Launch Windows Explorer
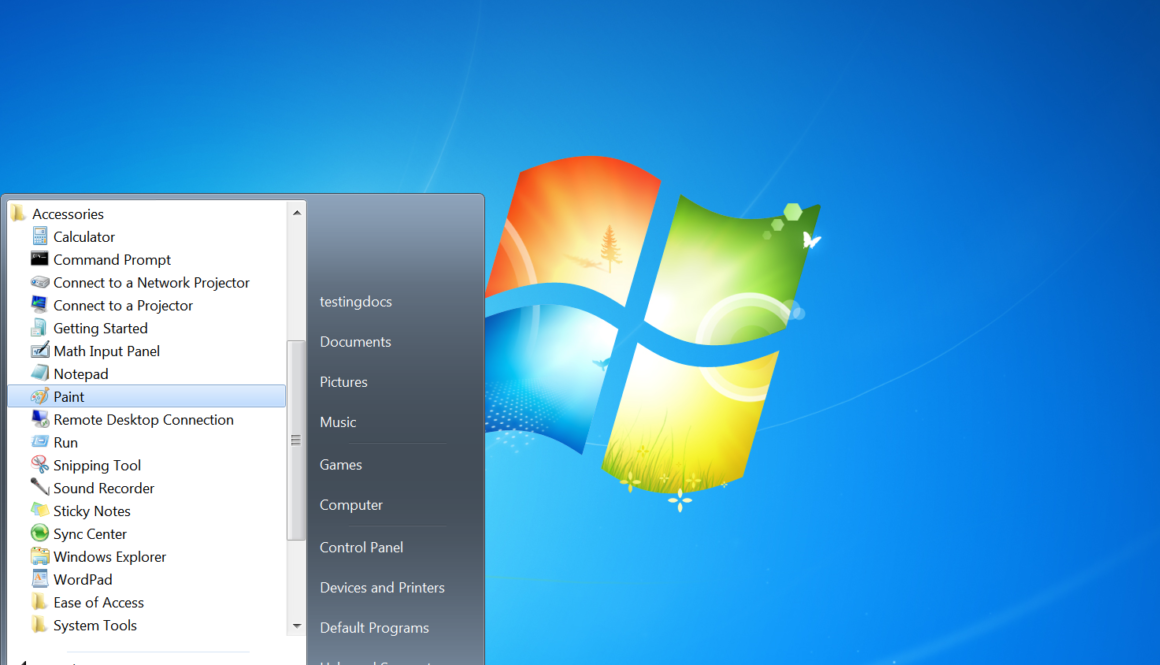This screenshot has width=1160, height=665. click(x=107, y=556)
